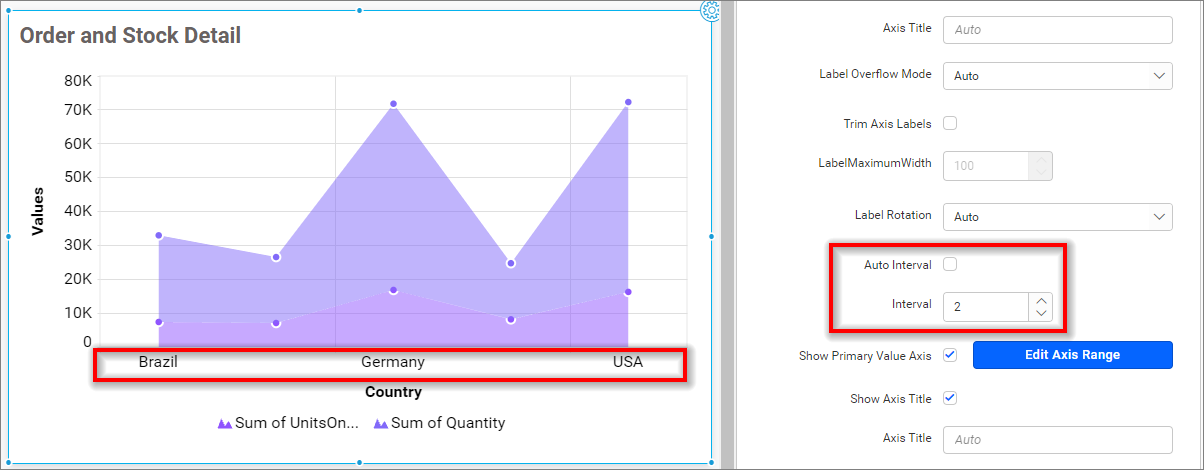
Task: Click the Sum of UnitsOn... legend text
Action: (296, 423)
